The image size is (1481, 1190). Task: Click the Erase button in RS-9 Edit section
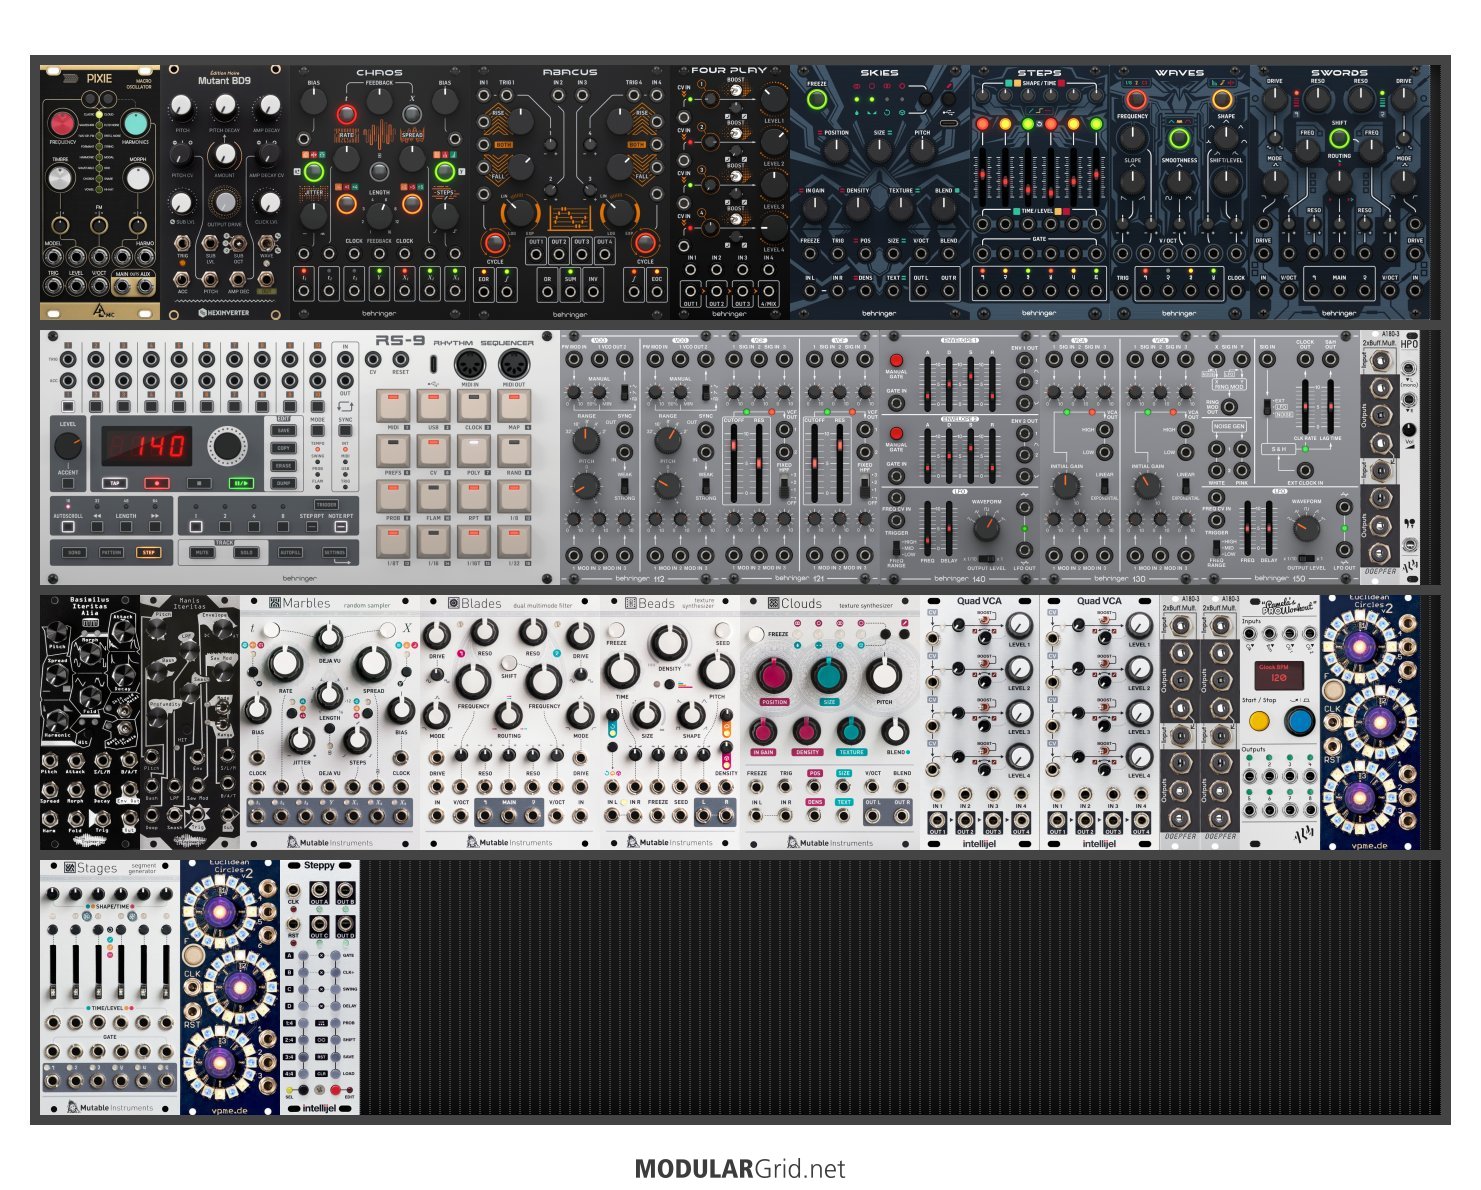pyautogui.click(x=283, y=465)
